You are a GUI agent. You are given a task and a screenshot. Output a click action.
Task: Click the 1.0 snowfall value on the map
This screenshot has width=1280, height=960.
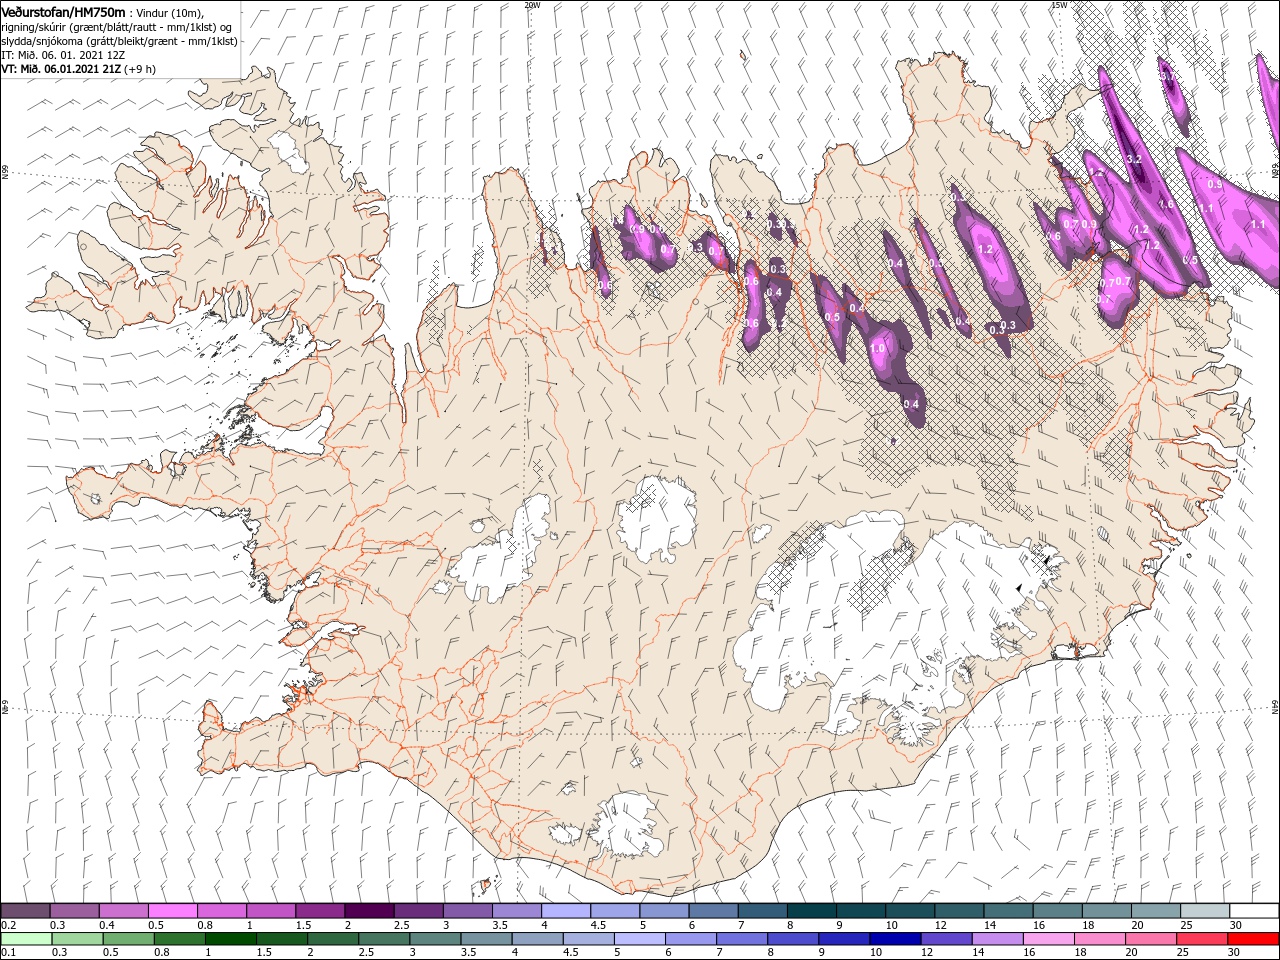878,349
